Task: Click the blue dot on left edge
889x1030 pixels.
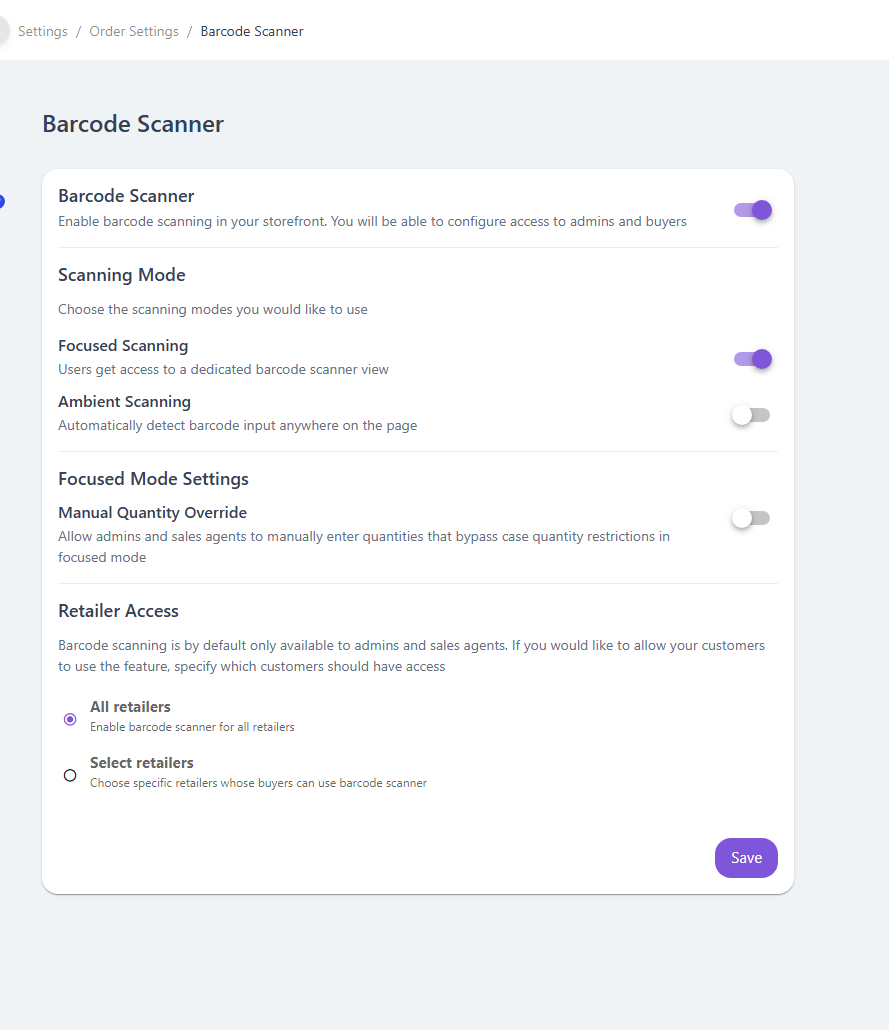Action: tap(2, 202)
